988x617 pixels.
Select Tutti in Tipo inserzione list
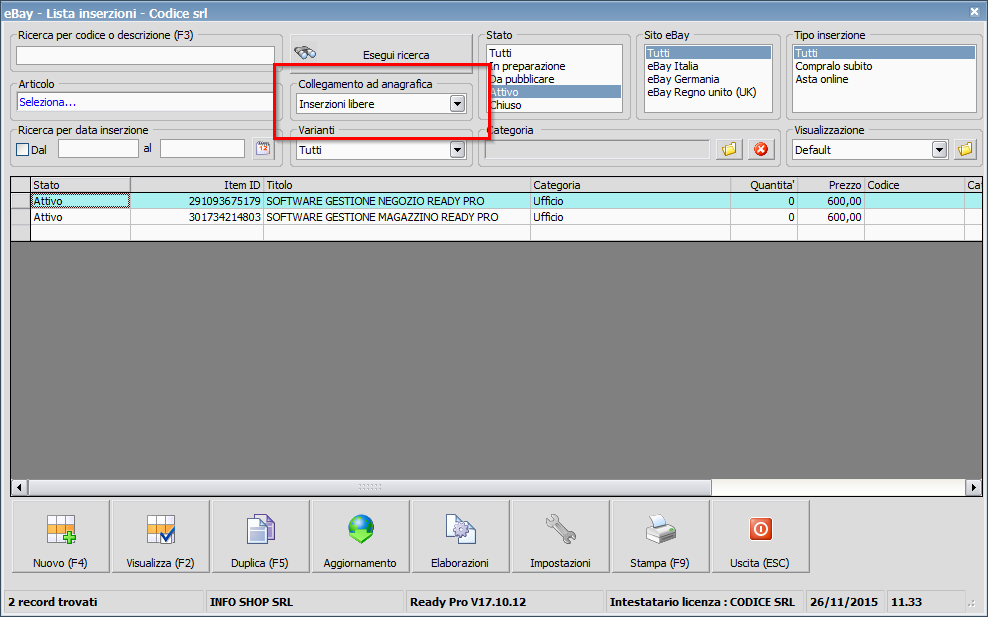click(x=884, y=53)
